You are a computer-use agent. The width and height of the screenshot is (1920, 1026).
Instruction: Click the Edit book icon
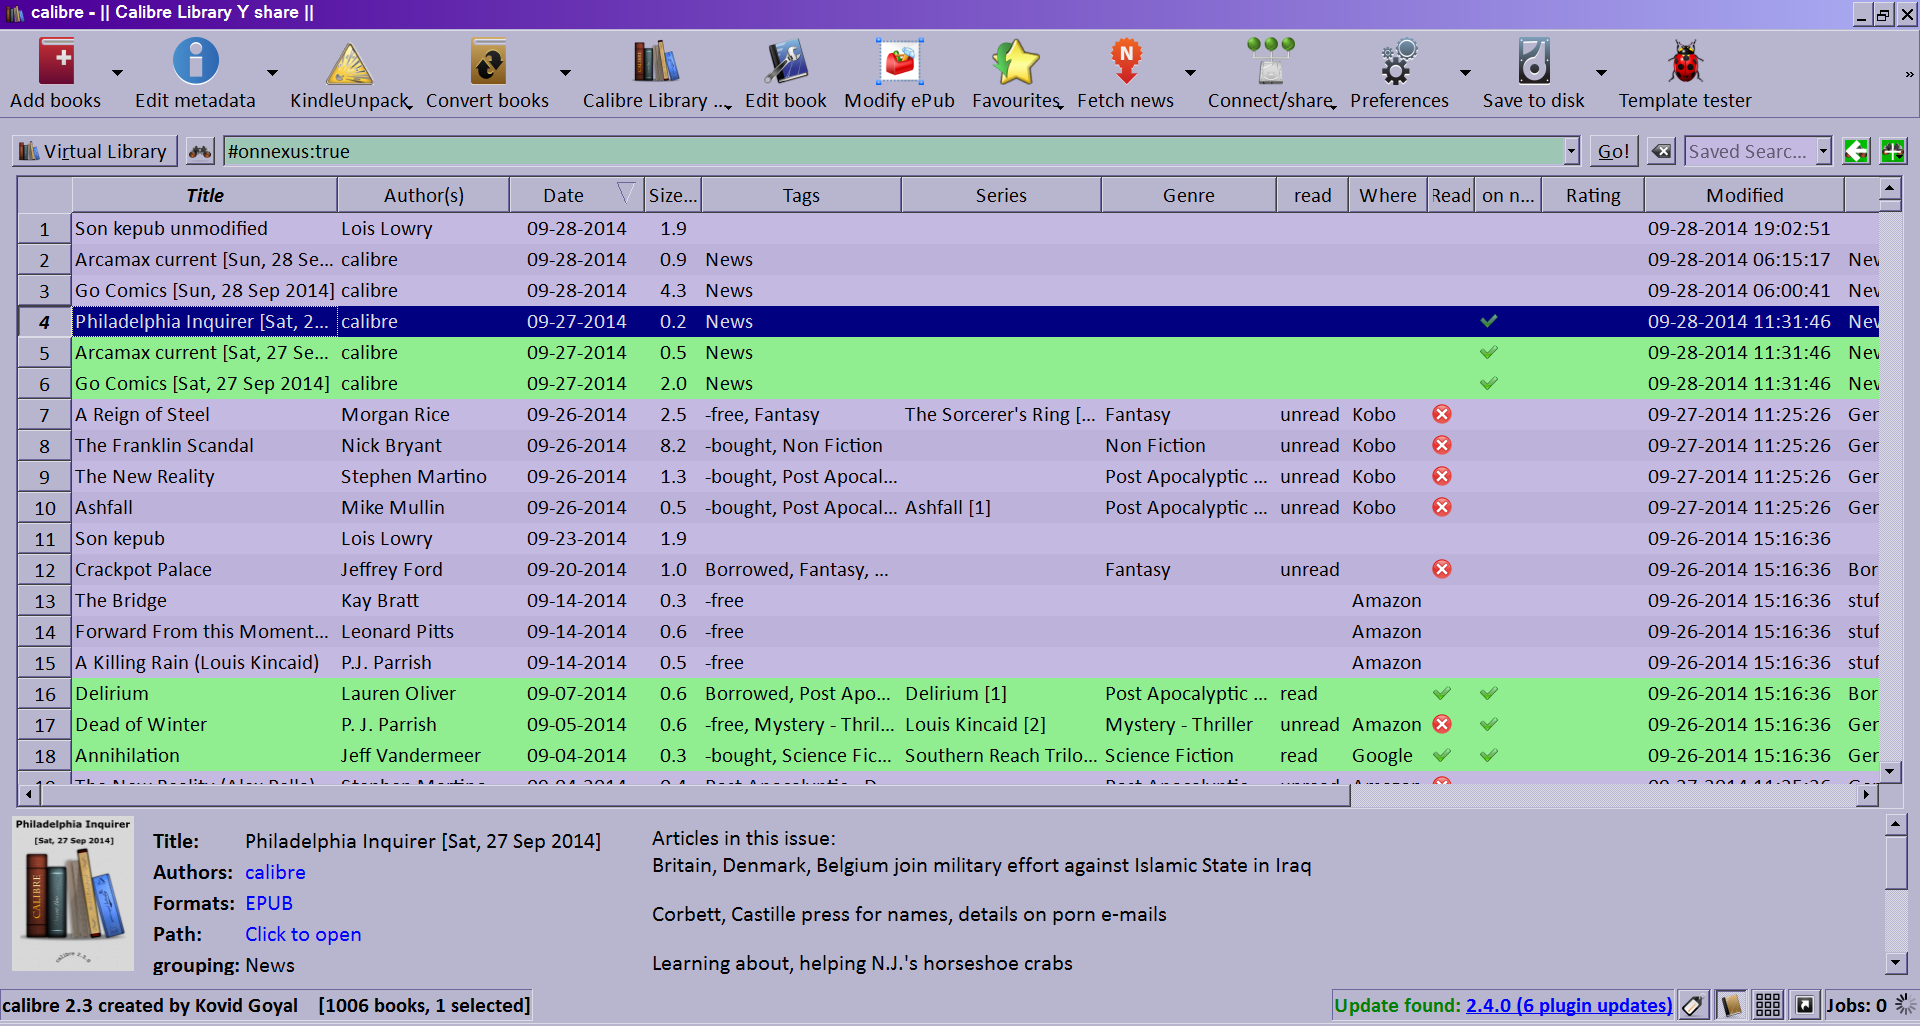click(x=786, y=62)
